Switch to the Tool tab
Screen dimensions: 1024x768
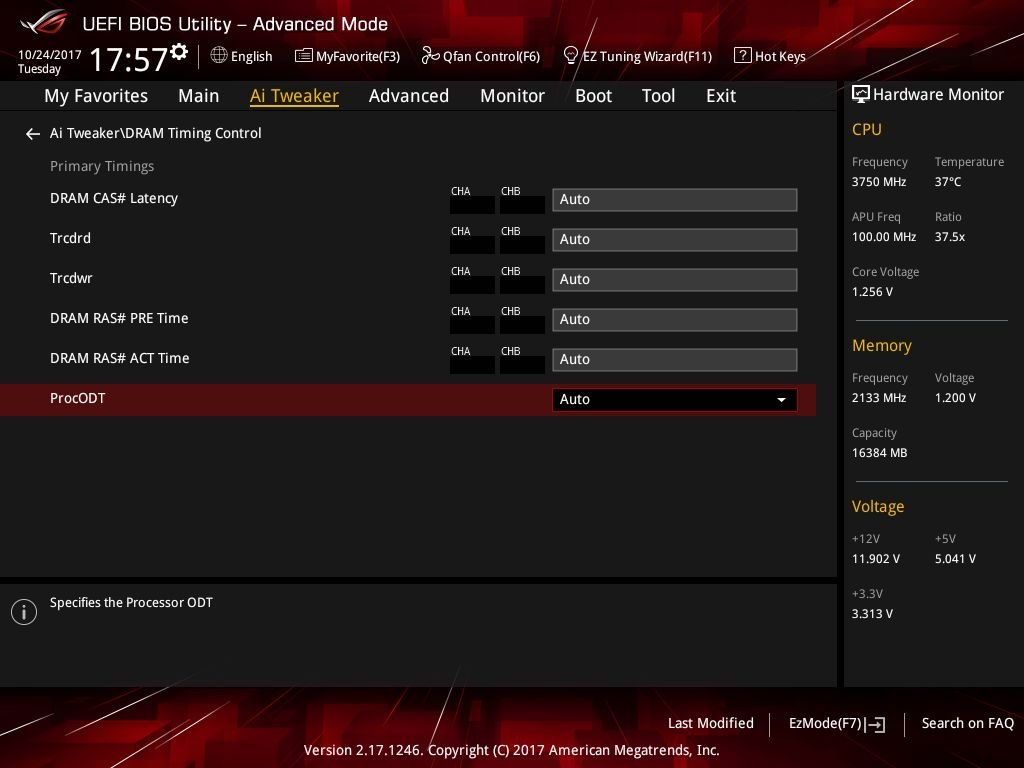(x=658, y=96)
